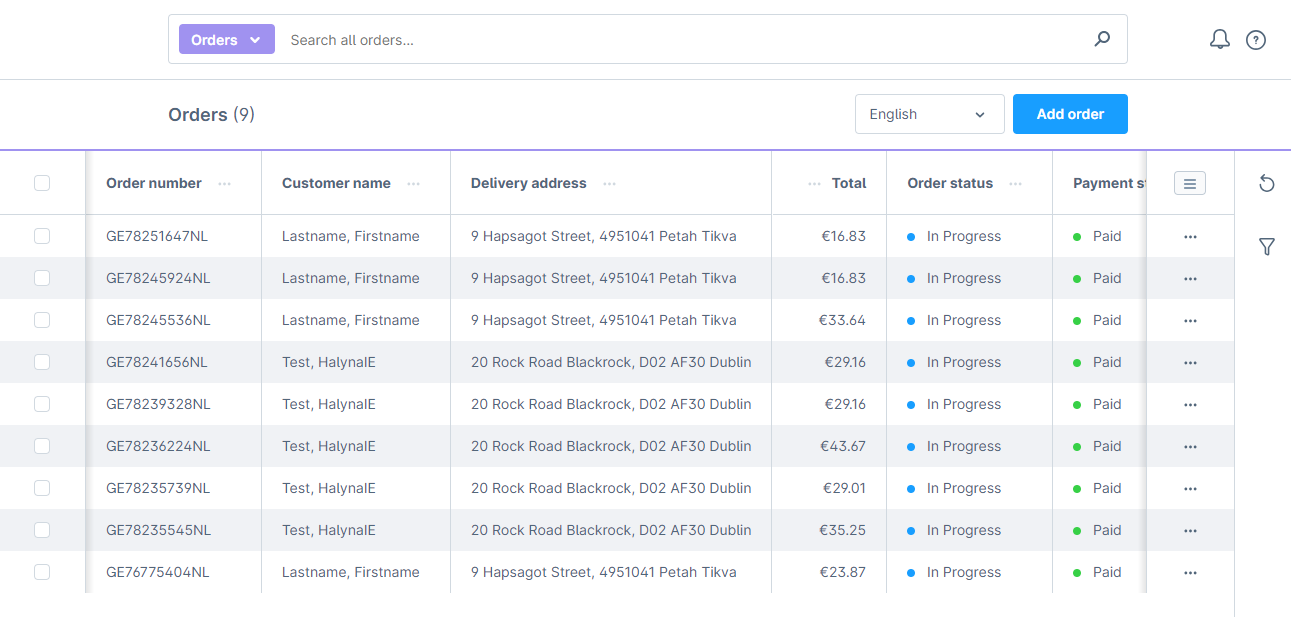Image resolution: width=1291 pixels, height=617 pixels.
Task: Check the checkbox for order GE78245924NL
Action: click(42, 278)
